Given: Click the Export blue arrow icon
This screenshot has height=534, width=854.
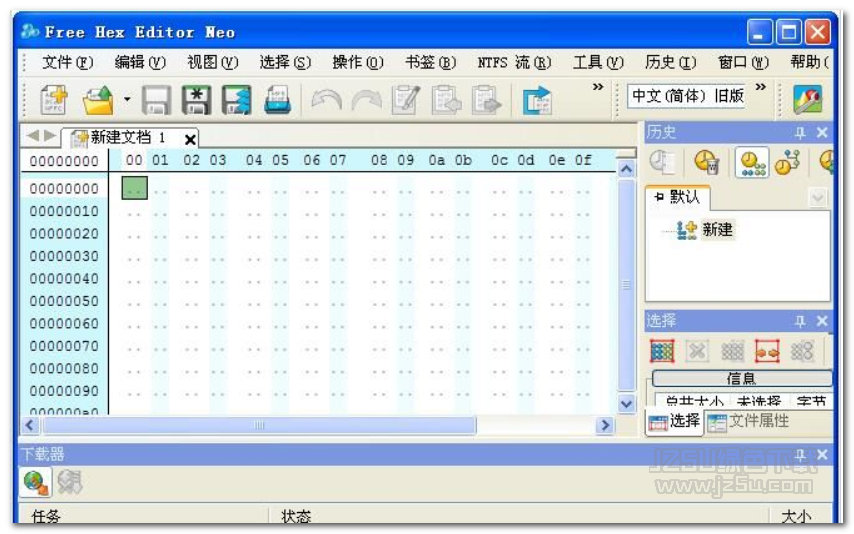Looking at the screenshot, I should point(538,100).
